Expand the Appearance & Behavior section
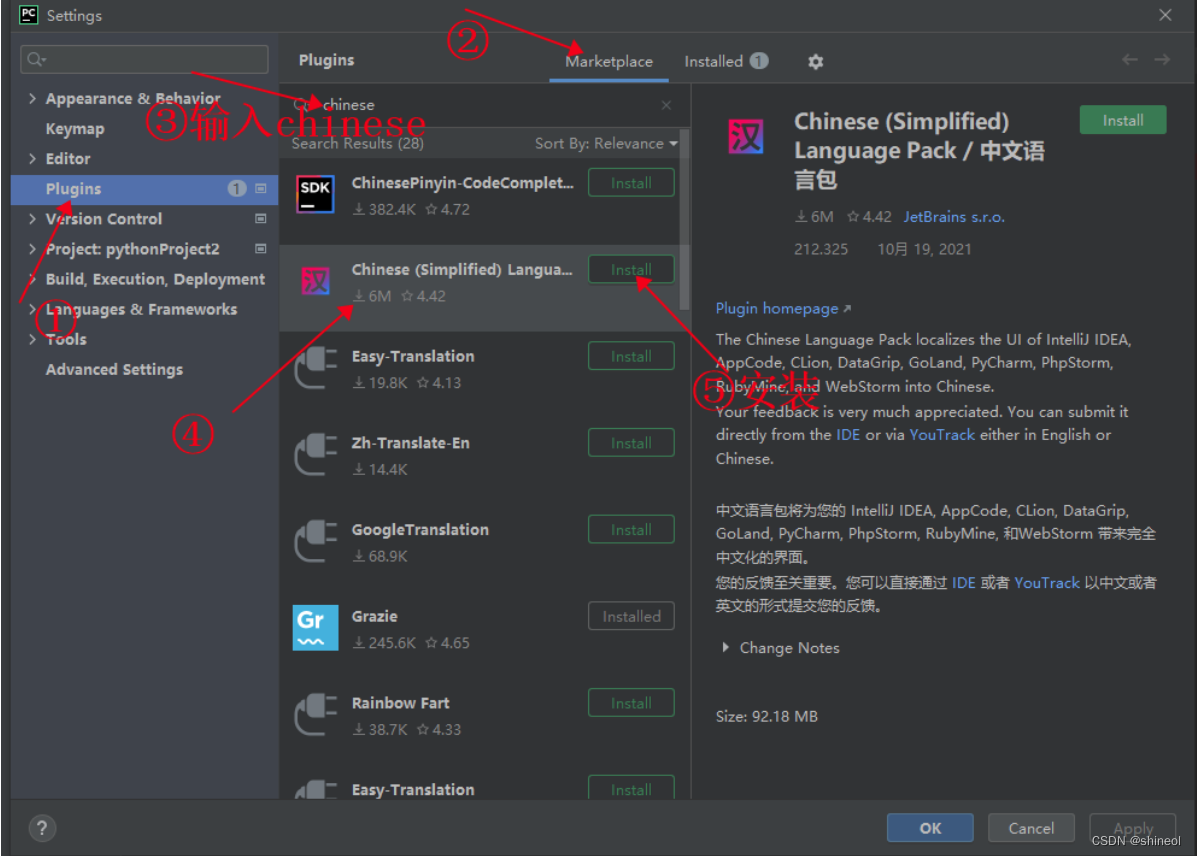Image resolution: width=1197 pixels, height=856 pixels. [32, 98]
